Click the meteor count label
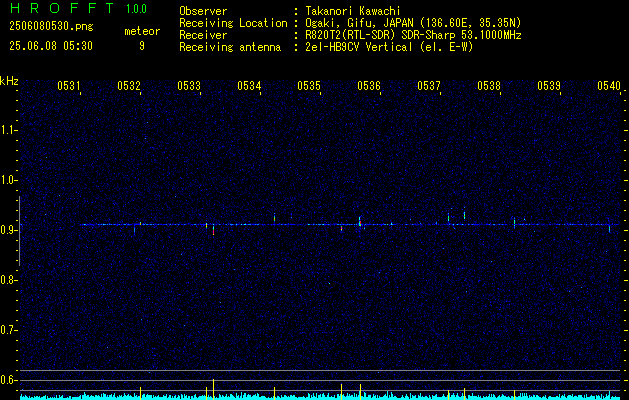This screenshot has height=400, width=629. pos(142,31)
